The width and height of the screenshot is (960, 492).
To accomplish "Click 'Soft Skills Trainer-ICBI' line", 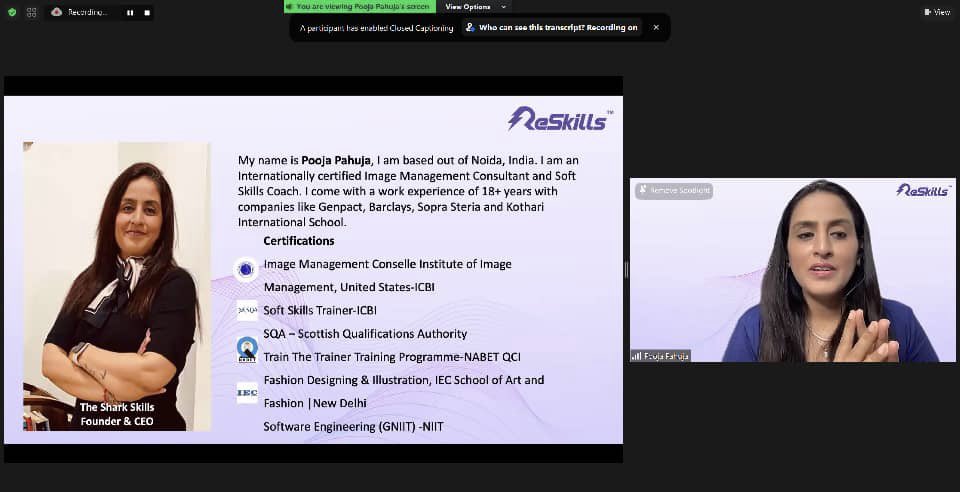I will pyautogui.click(x=320, y=310).
